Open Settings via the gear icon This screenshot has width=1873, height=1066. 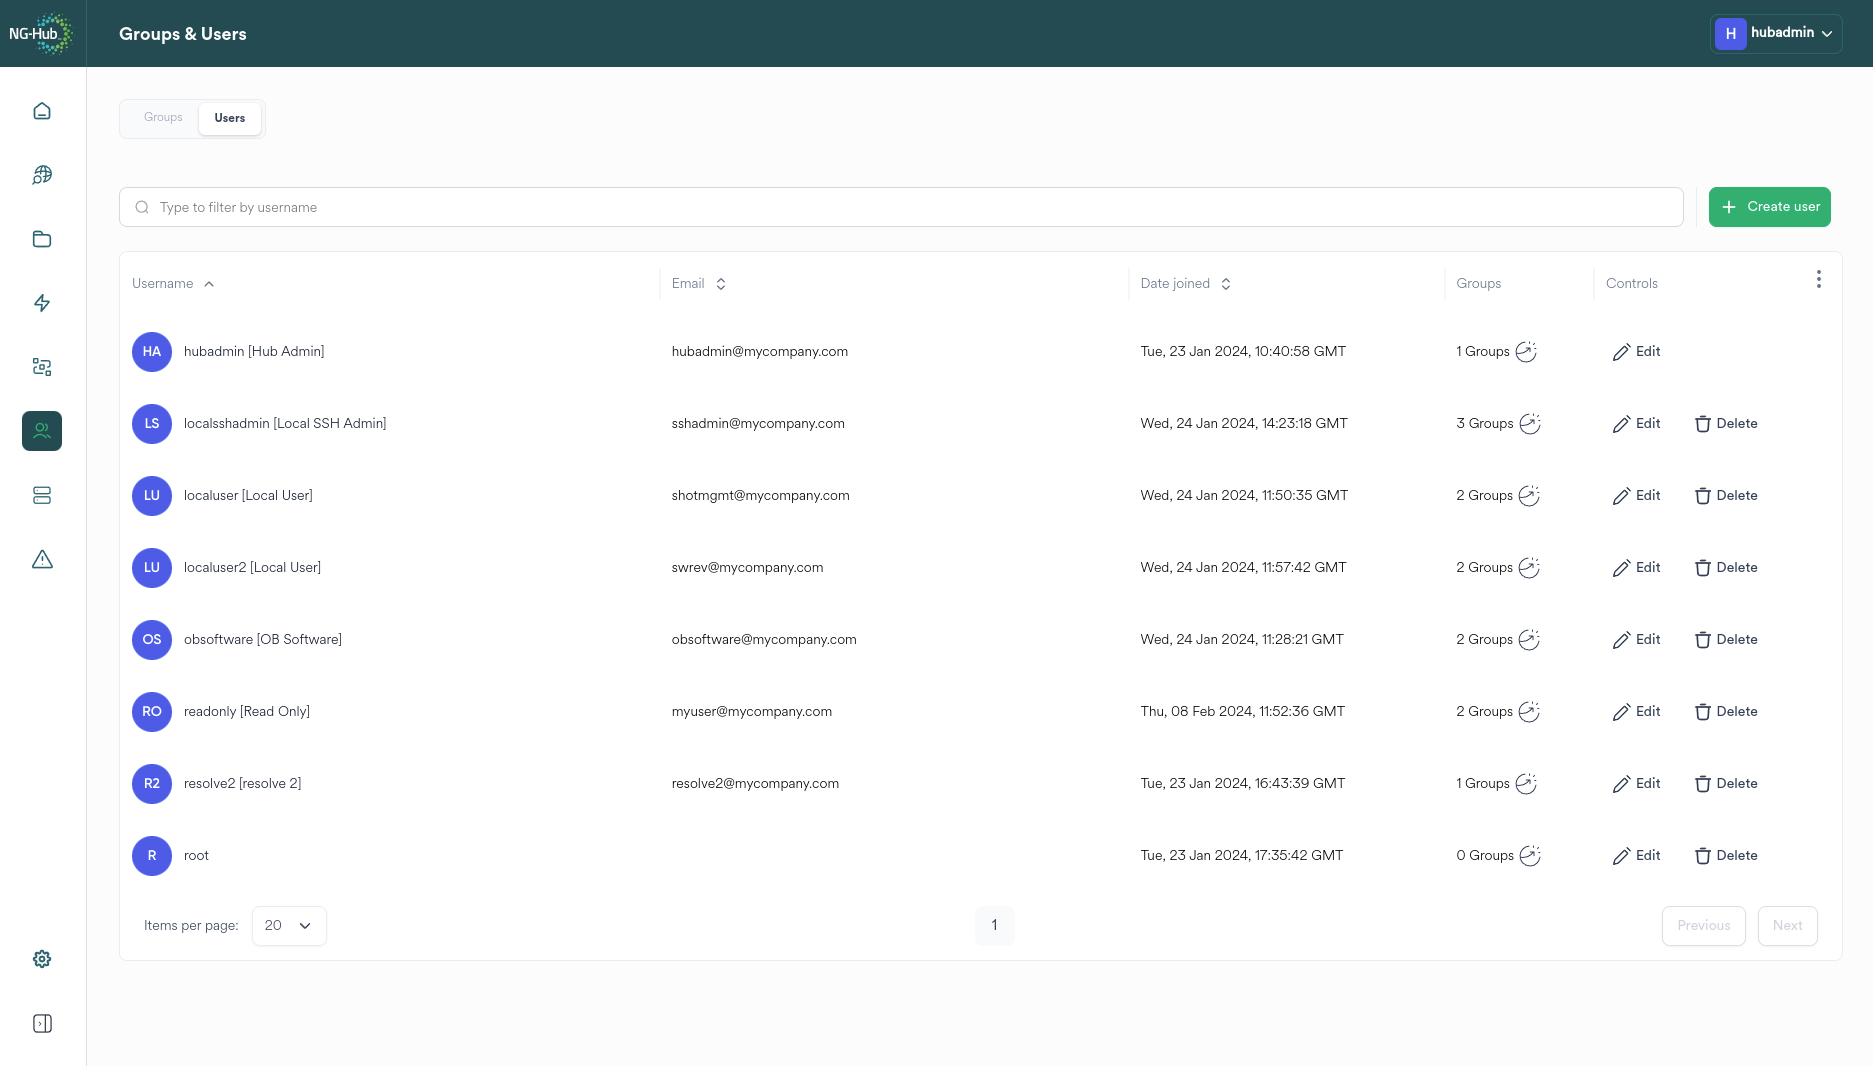(x=42, y=958)
